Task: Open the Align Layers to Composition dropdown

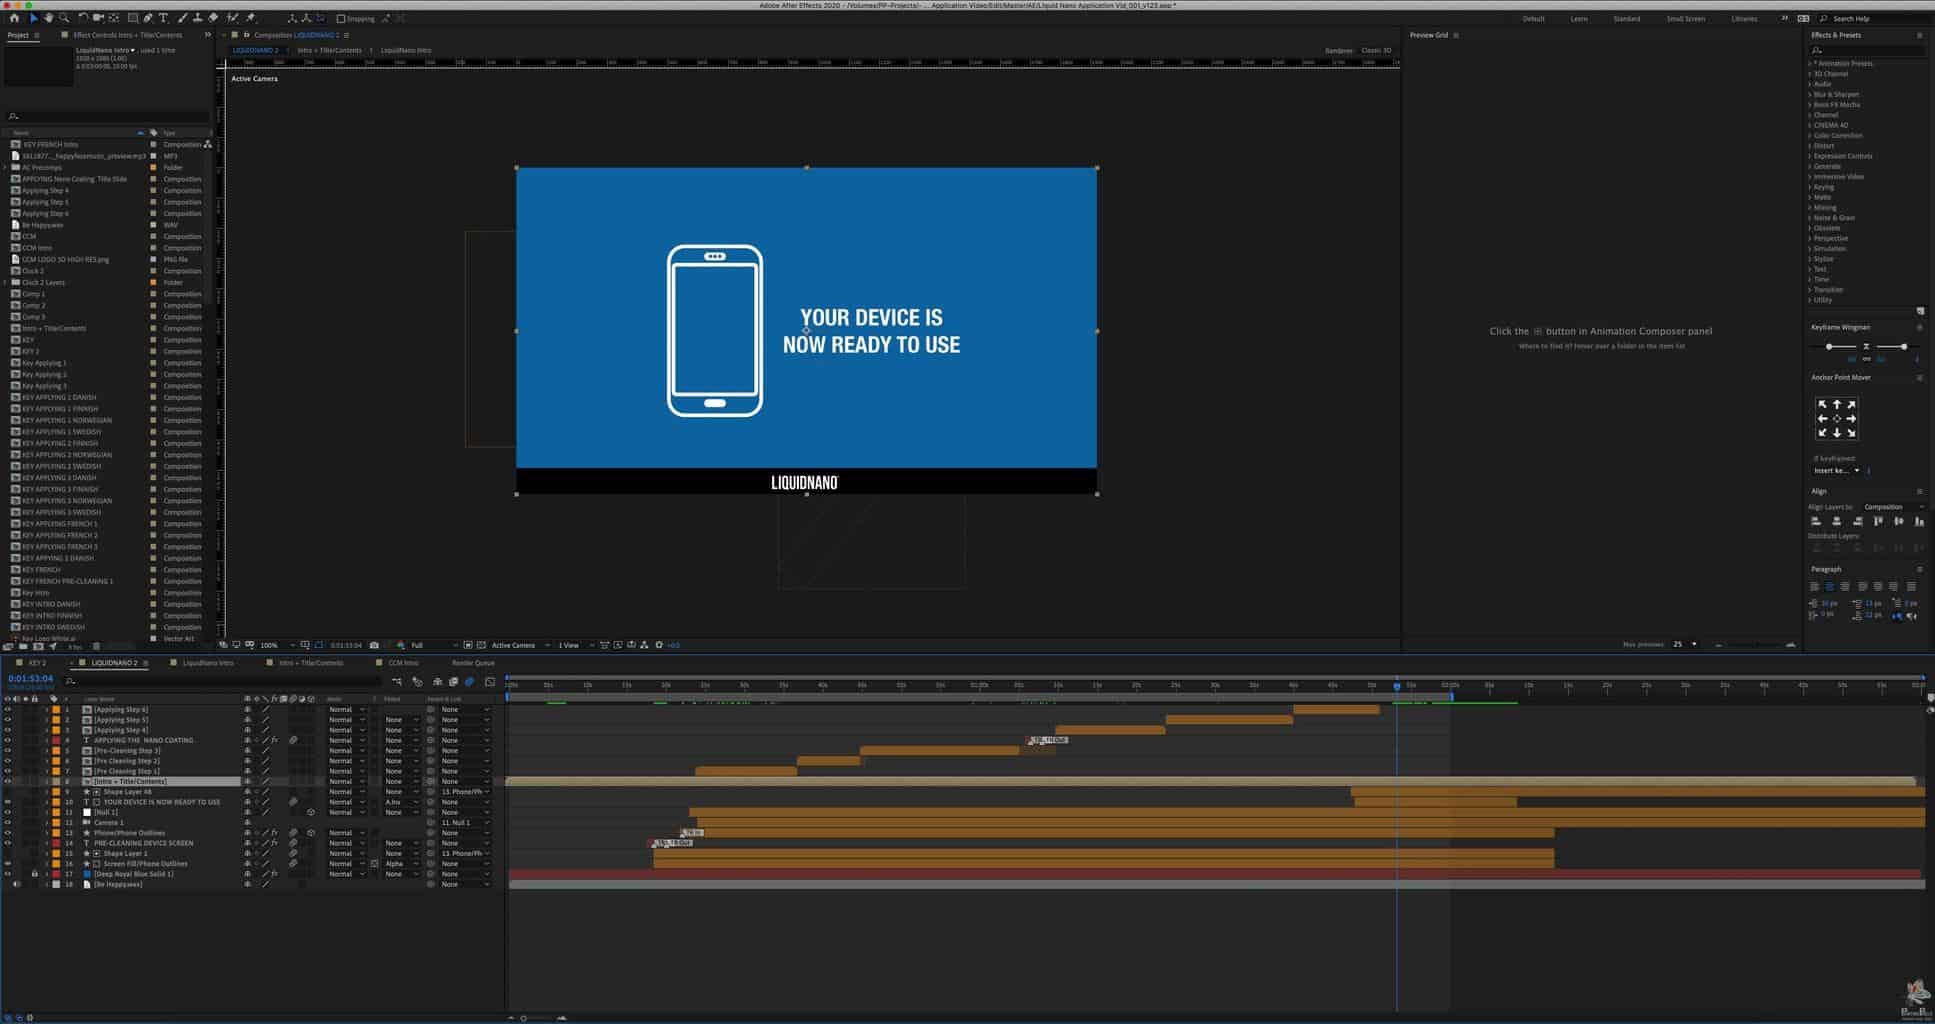Action: coord(1890,507)
